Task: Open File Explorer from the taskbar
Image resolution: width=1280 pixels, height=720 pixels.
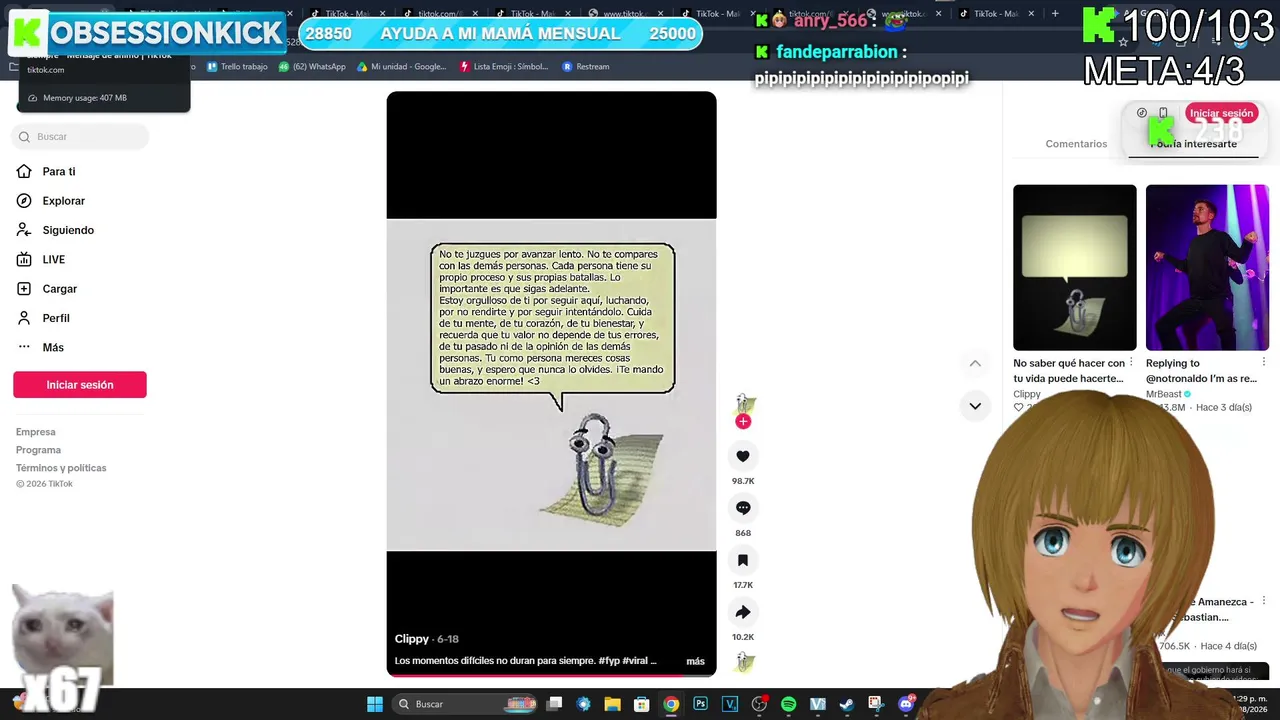Action: click(x=612, y=704)
